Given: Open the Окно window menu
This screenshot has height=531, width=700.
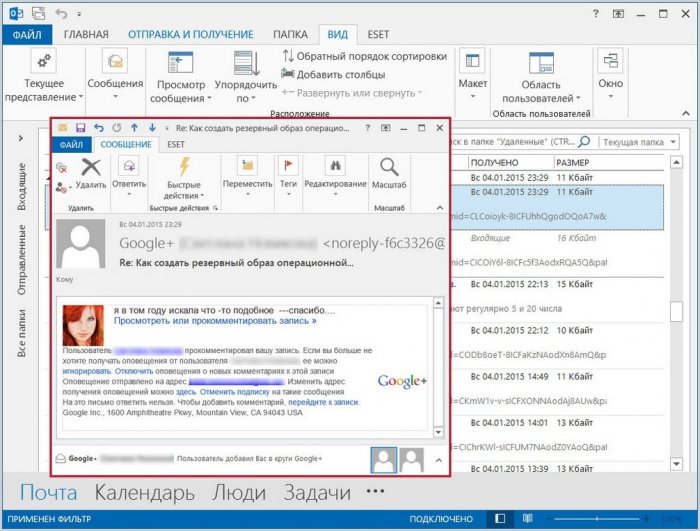Looking at the screenshot, I should [610, 75].
